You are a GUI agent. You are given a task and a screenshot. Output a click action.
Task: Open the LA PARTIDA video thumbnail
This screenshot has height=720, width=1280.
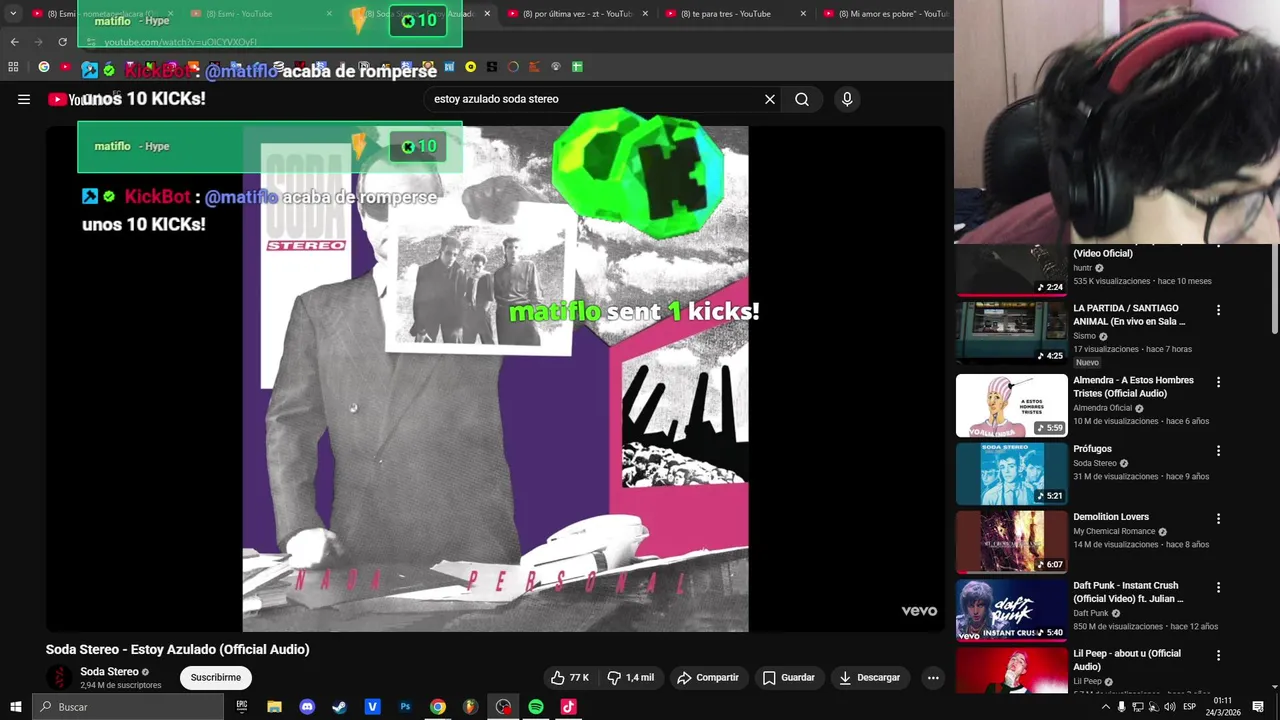[x=1011, y=333]
